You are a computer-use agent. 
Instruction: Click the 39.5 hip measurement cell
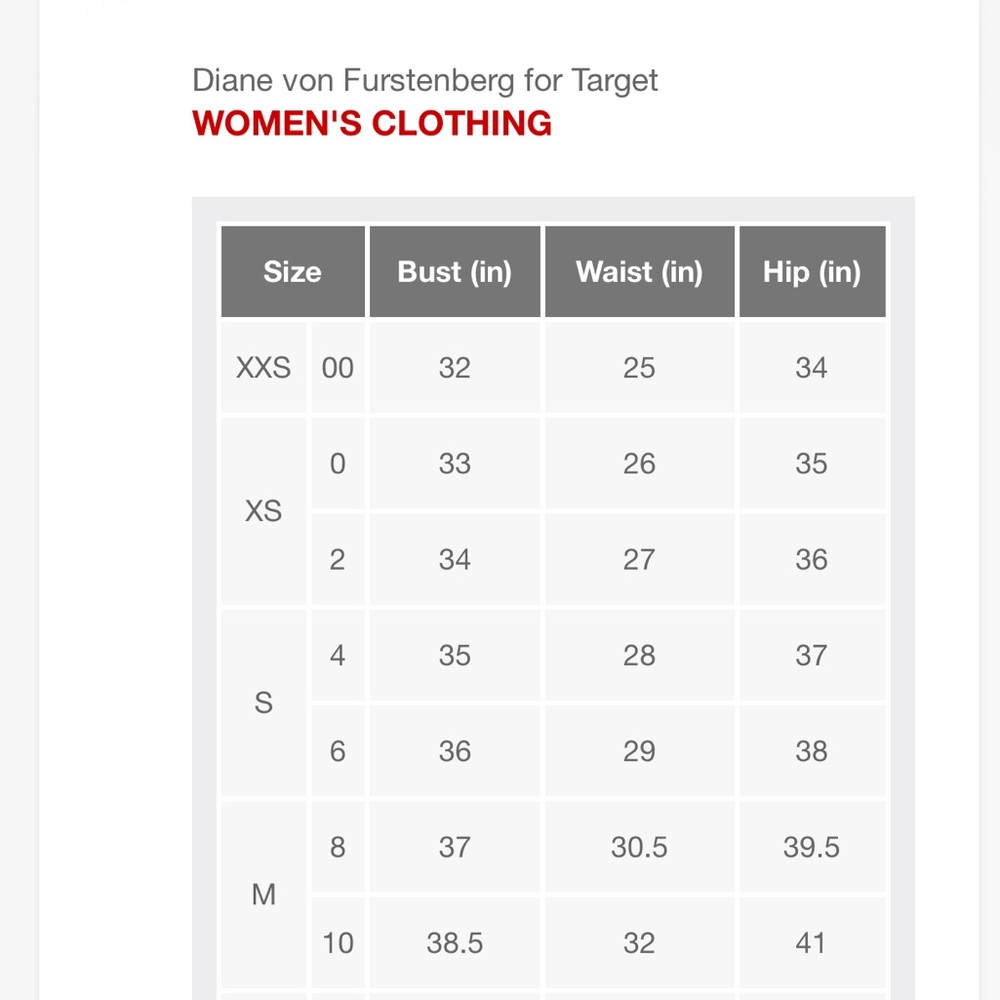point(812,847)
